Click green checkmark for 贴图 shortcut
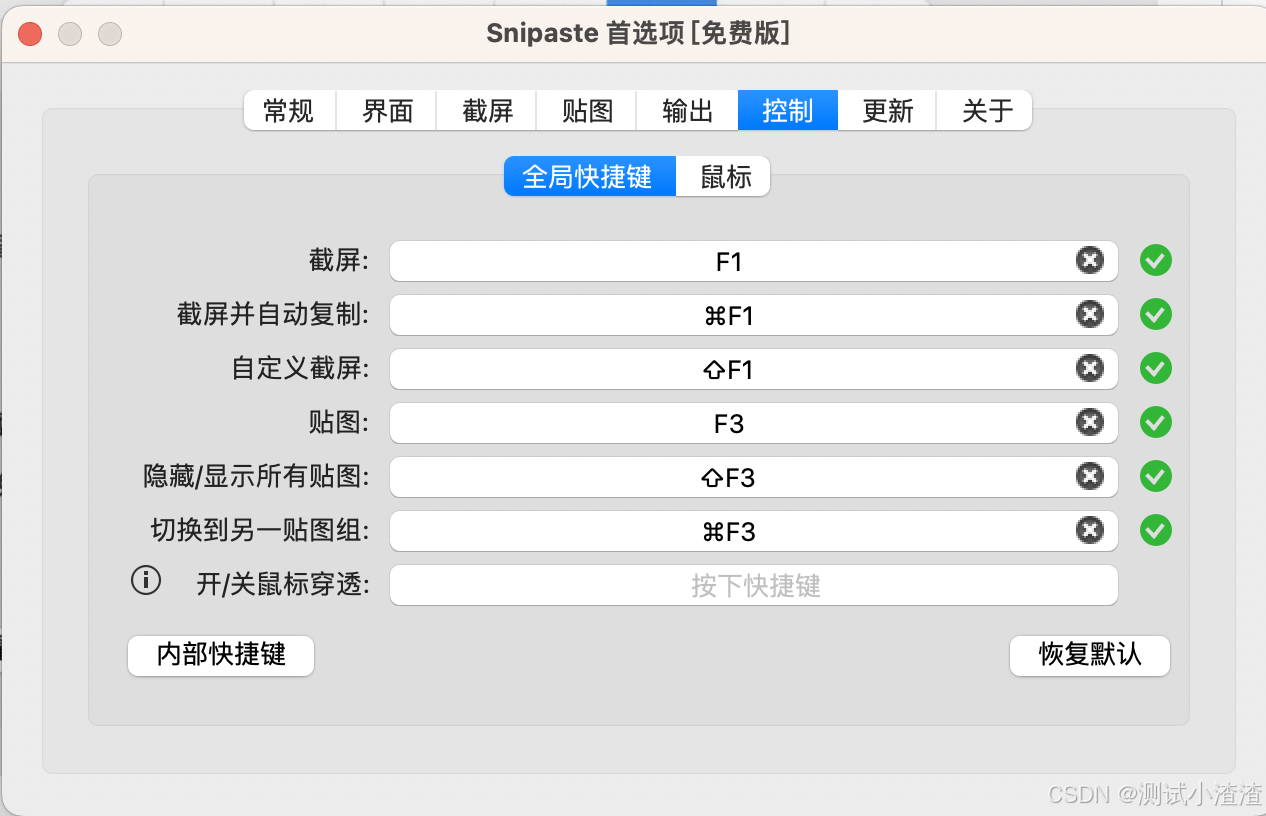Screen dimensions: 1266x816 [x=1155, y=423]
